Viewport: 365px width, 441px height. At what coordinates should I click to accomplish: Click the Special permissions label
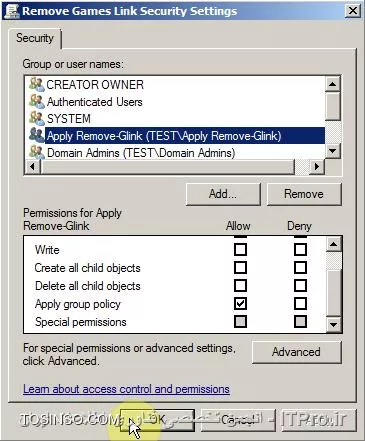[81, 322]
